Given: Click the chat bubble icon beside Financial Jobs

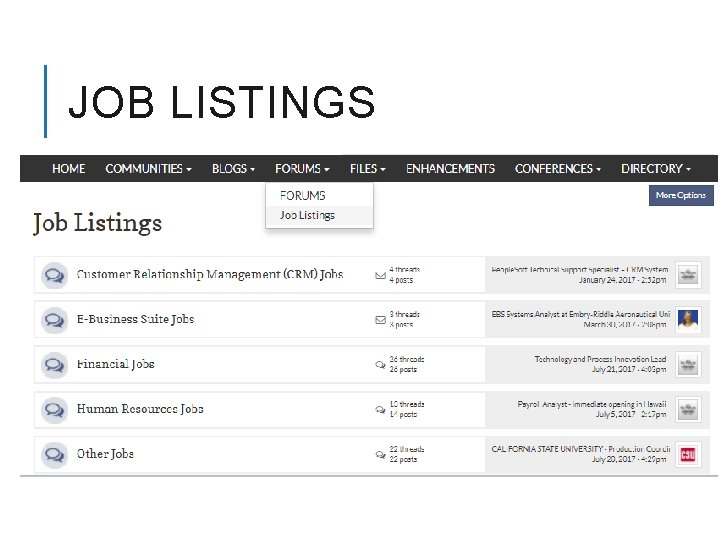Looking at the screenshot, I should [53, 365].
